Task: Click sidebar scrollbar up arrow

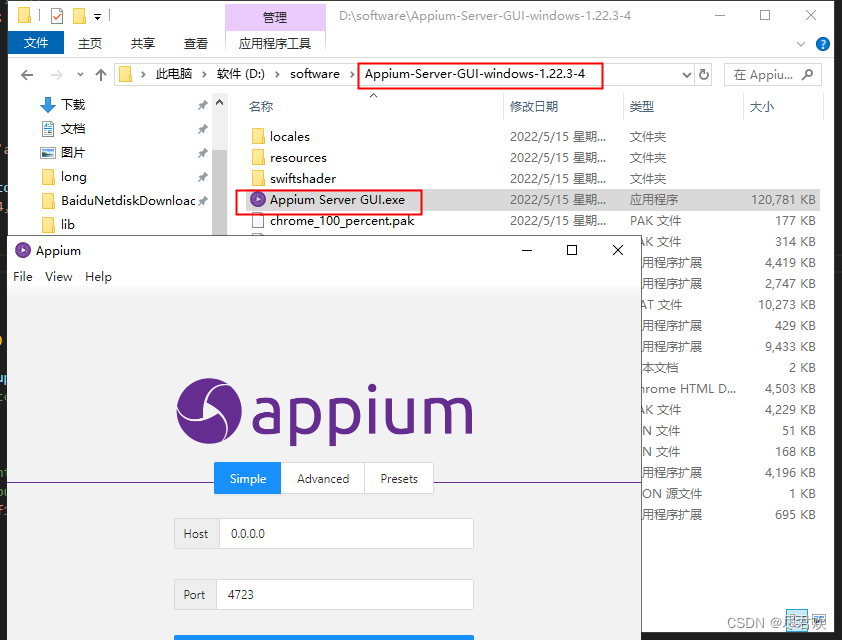Action: click(x=219, y=102)
